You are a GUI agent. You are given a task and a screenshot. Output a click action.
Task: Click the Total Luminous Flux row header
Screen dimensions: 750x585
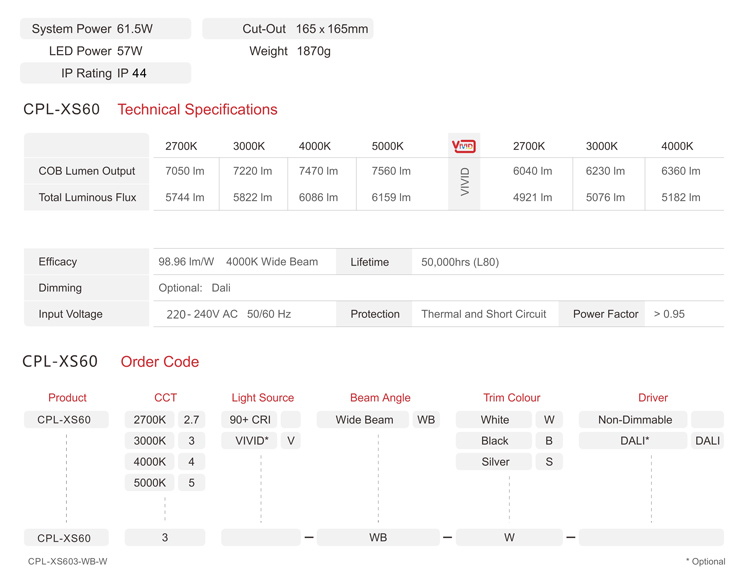(x=87, y=197)
